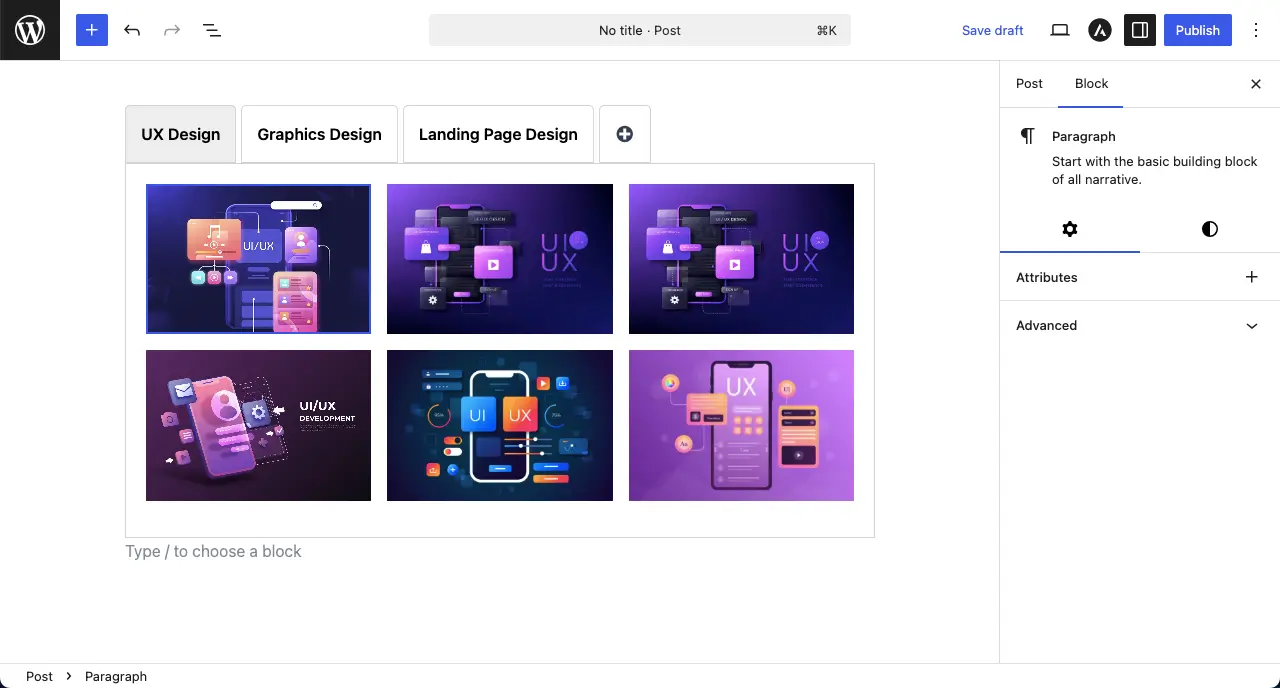Select the blue UI/UX music player image
The height and width of the screenshot is (688, 1280).
tap(258, 259)
